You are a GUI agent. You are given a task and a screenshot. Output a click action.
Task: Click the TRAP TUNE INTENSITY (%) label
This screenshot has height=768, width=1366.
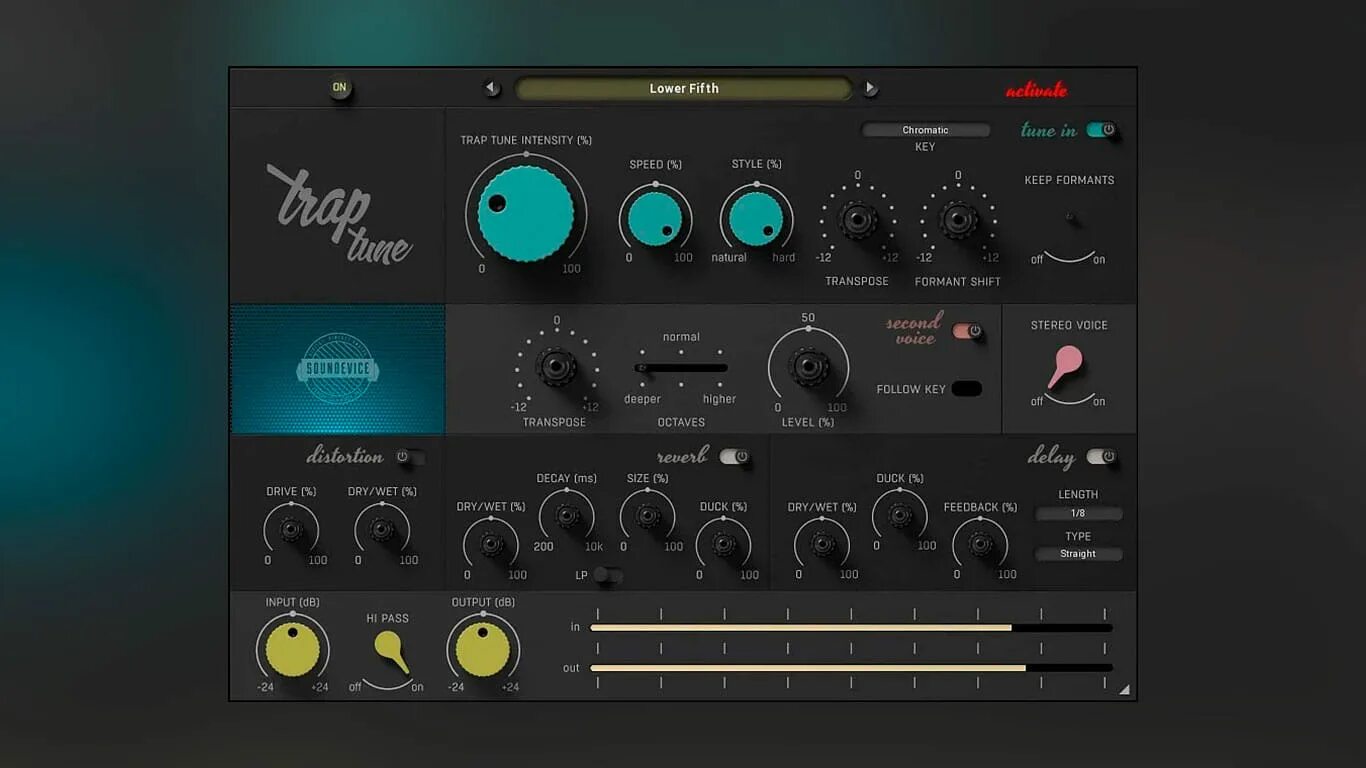[x=526, y=140]
